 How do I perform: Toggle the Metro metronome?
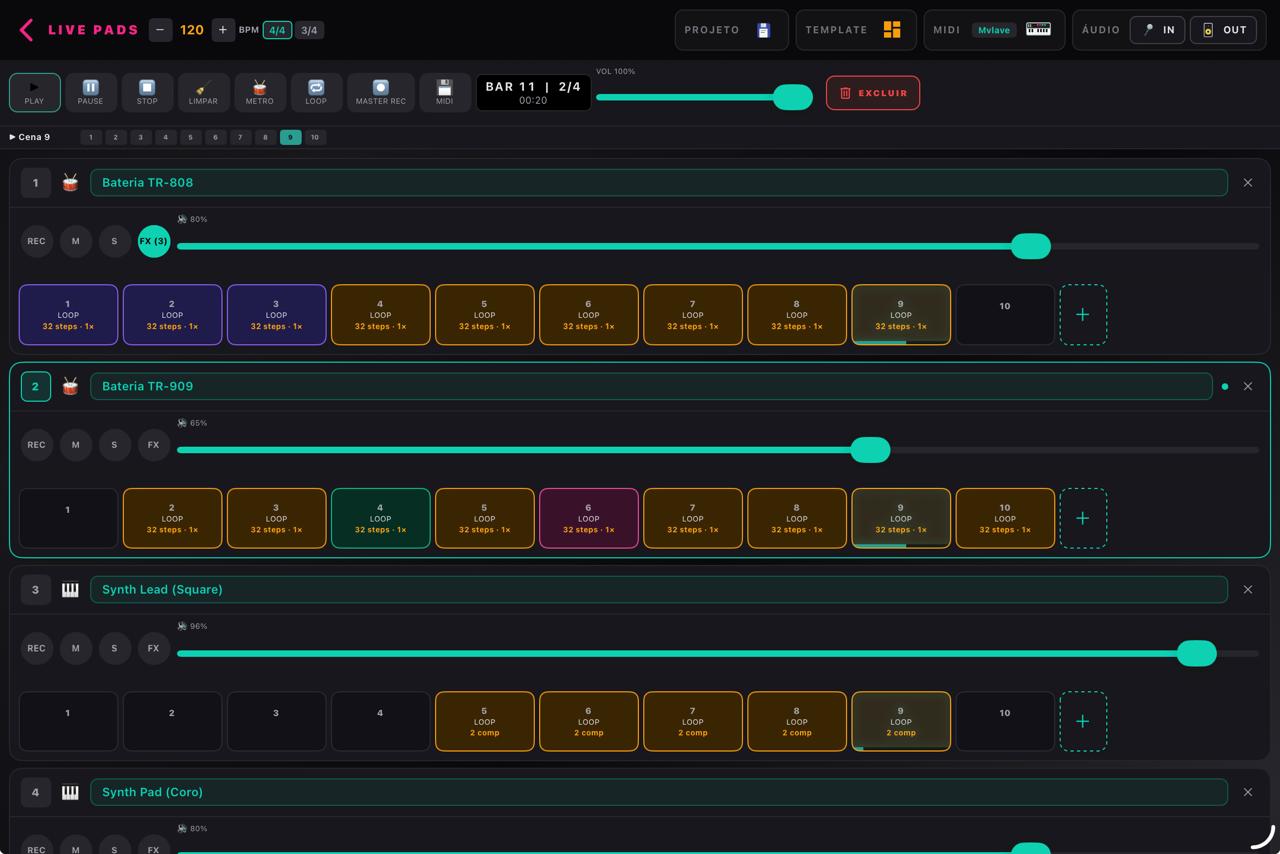click(259, 92)
